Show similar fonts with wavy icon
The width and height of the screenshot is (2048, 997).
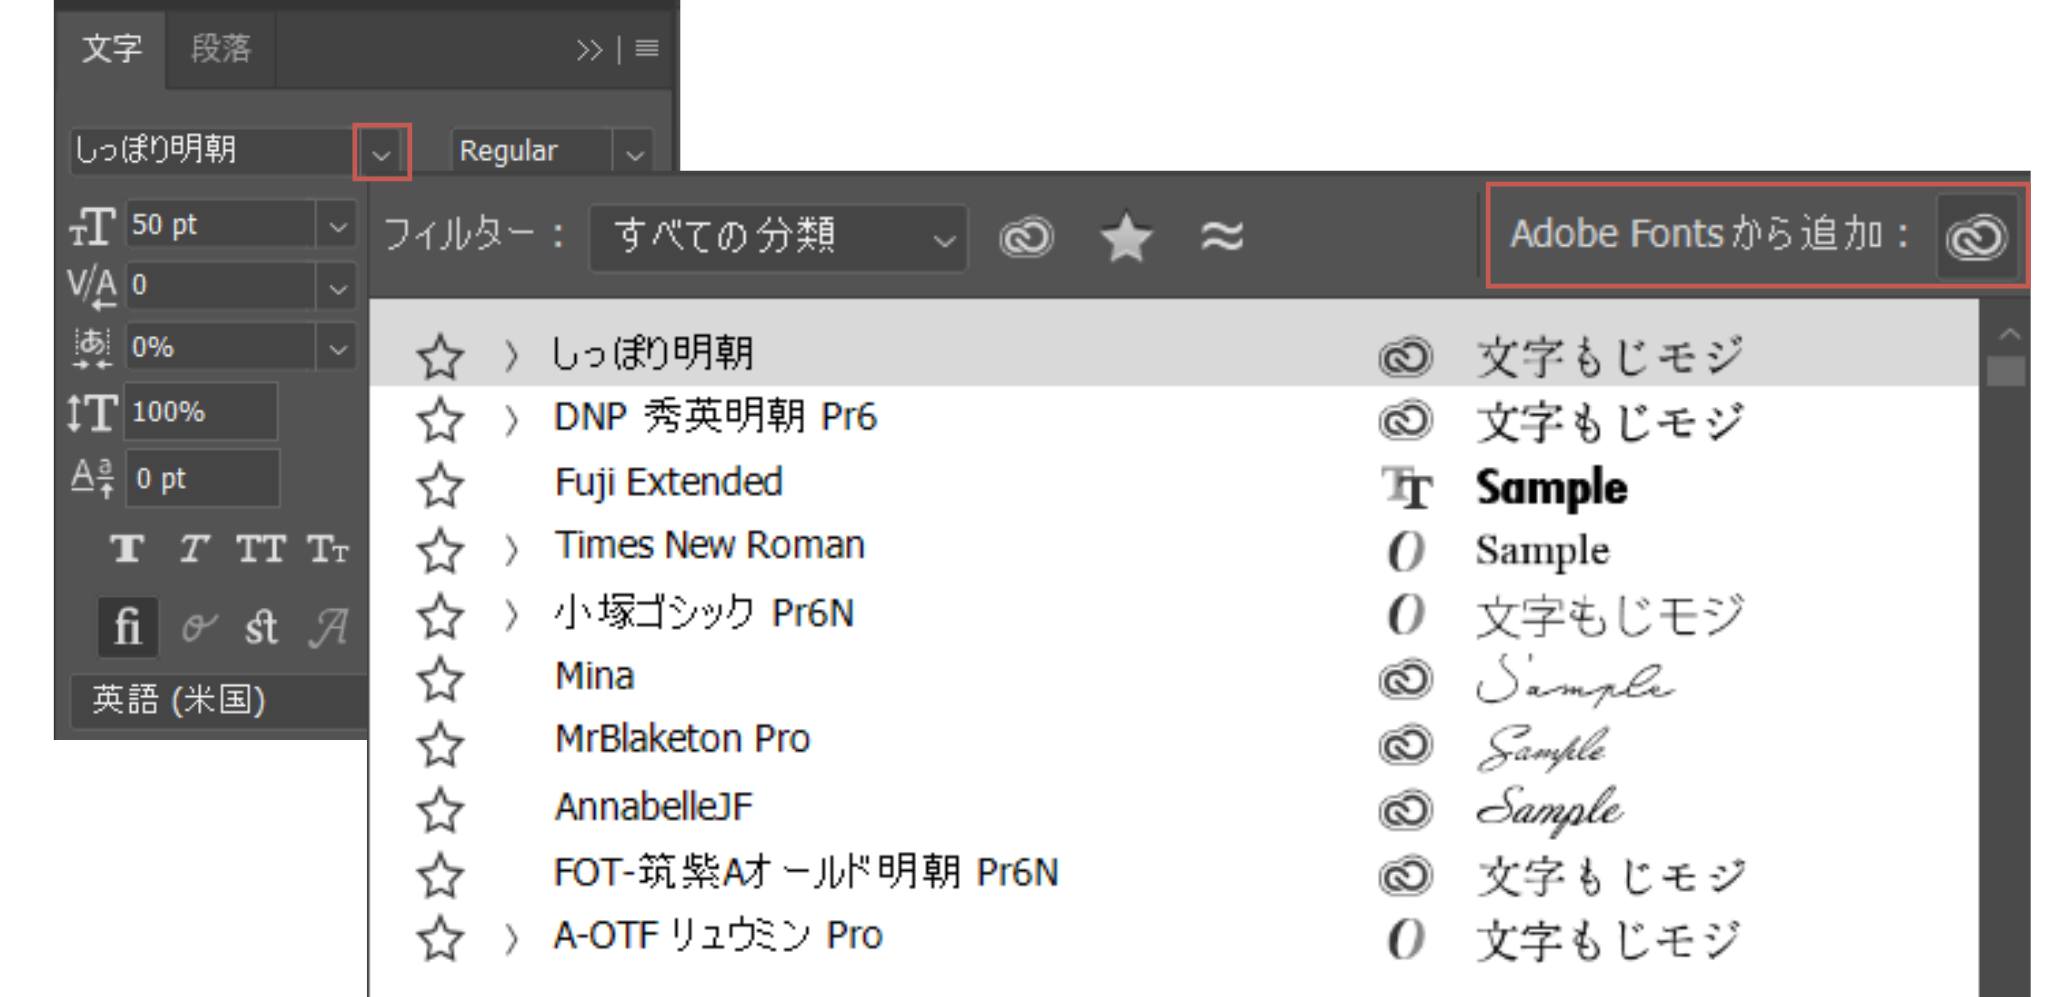[1221, 237]
